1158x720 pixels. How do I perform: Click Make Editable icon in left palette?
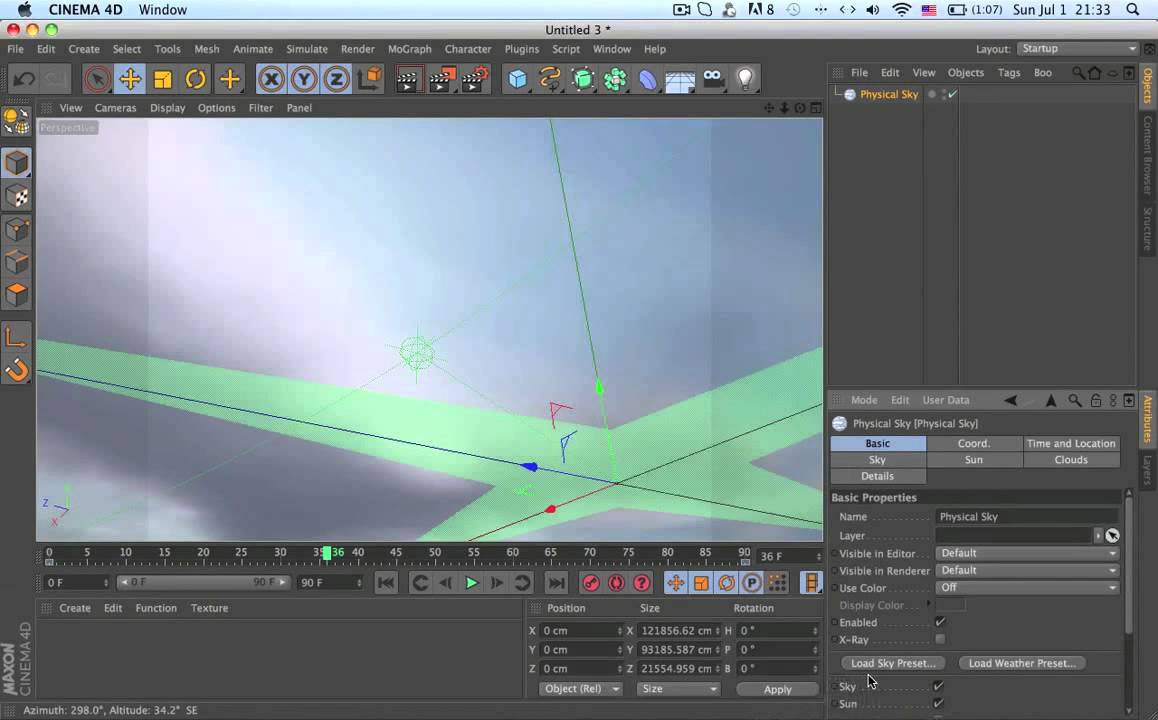tap(17, 122)
